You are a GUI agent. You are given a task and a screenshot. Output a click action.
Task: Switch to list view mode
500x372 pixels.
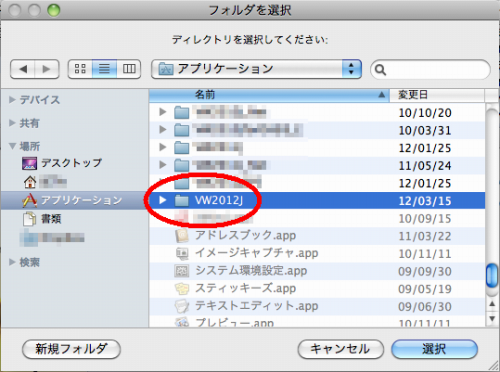point(104,69)
